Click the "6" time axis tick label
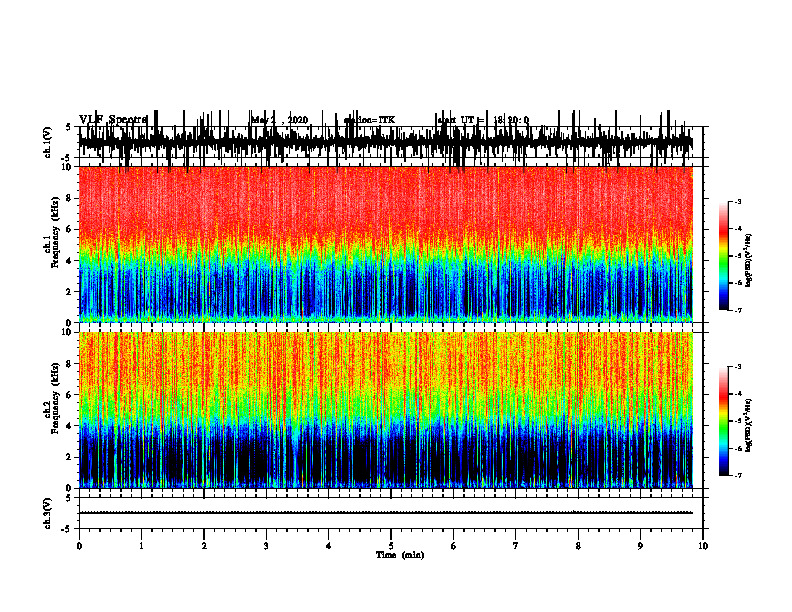Image resolution: width=792 pixels, height=612 pixels. [453, 546]
